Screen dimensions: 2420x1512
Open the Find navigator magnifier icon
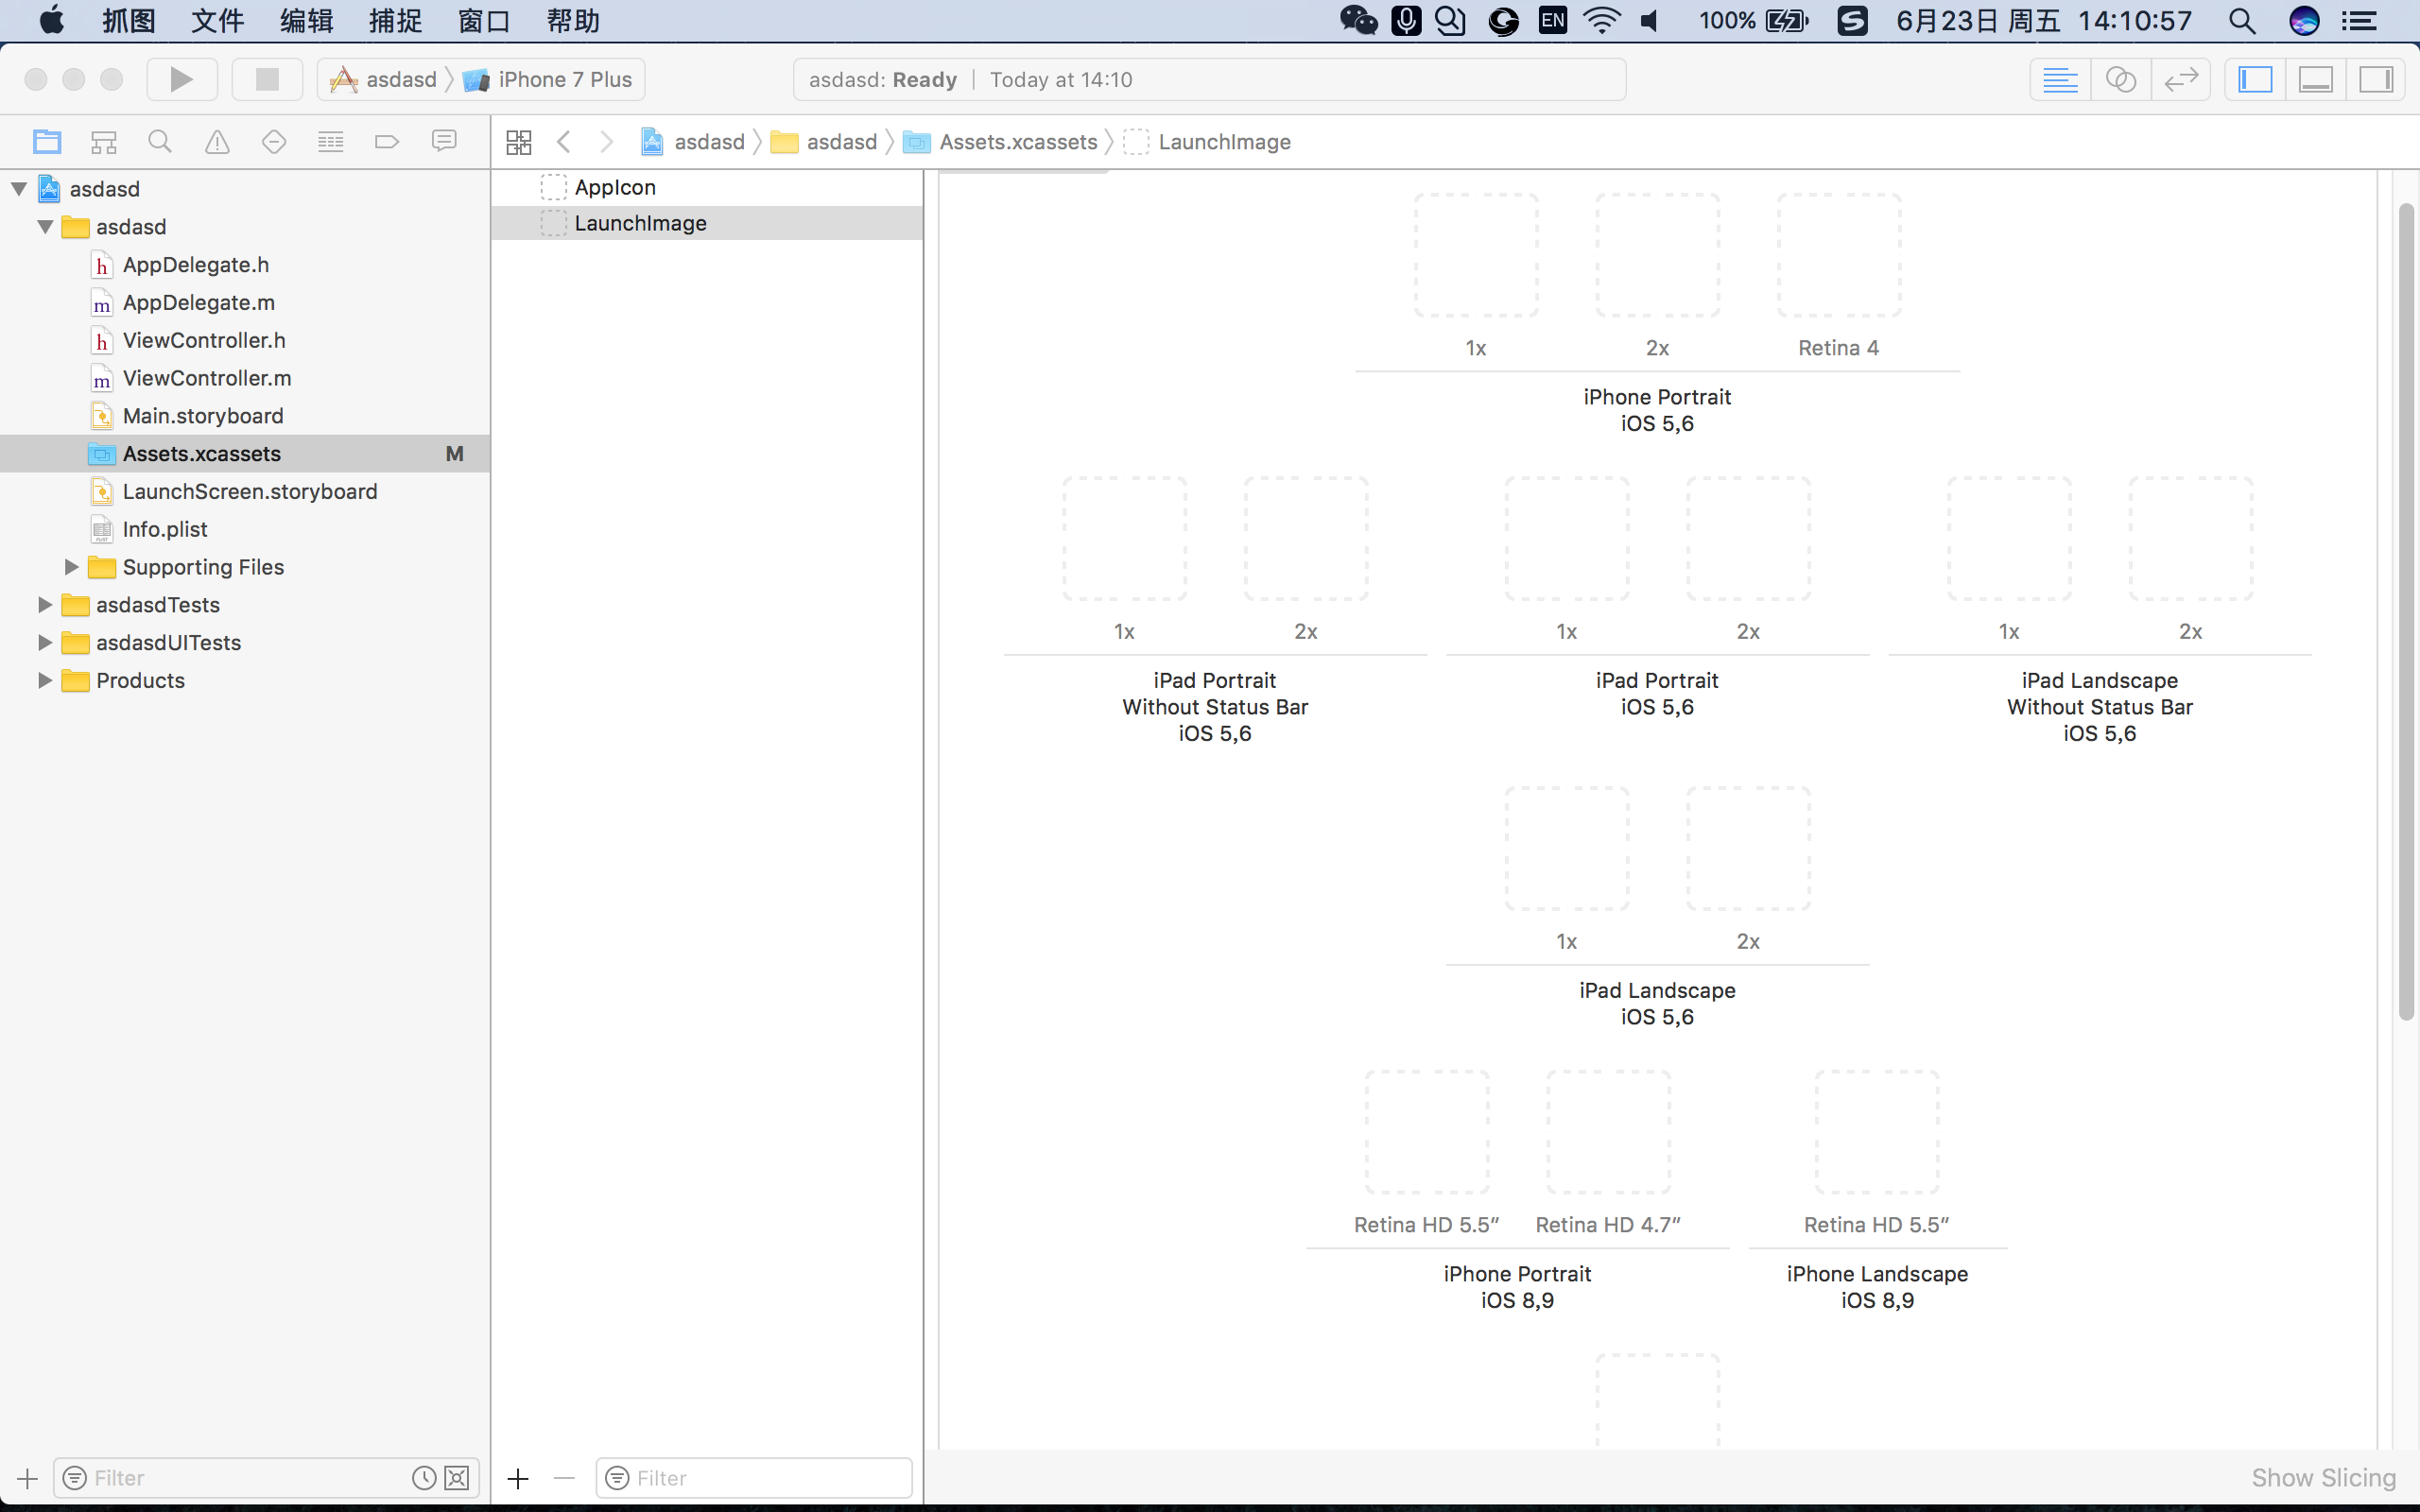point(159,142)
